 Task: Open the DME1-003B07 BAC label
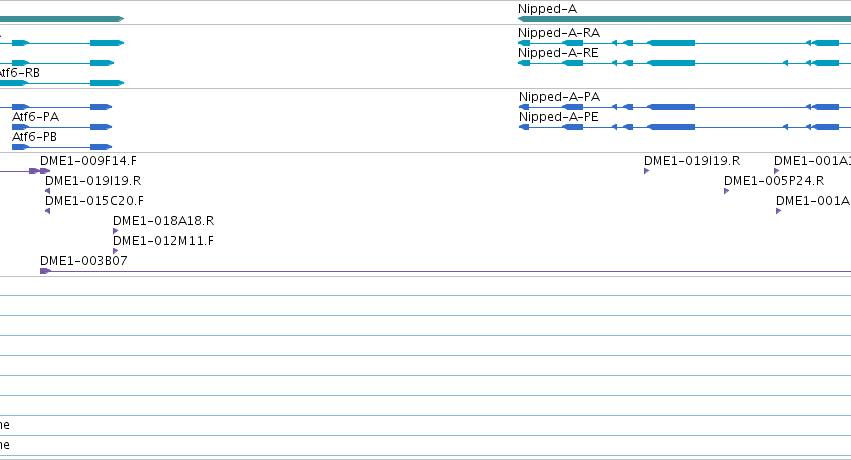coord(84,261)
